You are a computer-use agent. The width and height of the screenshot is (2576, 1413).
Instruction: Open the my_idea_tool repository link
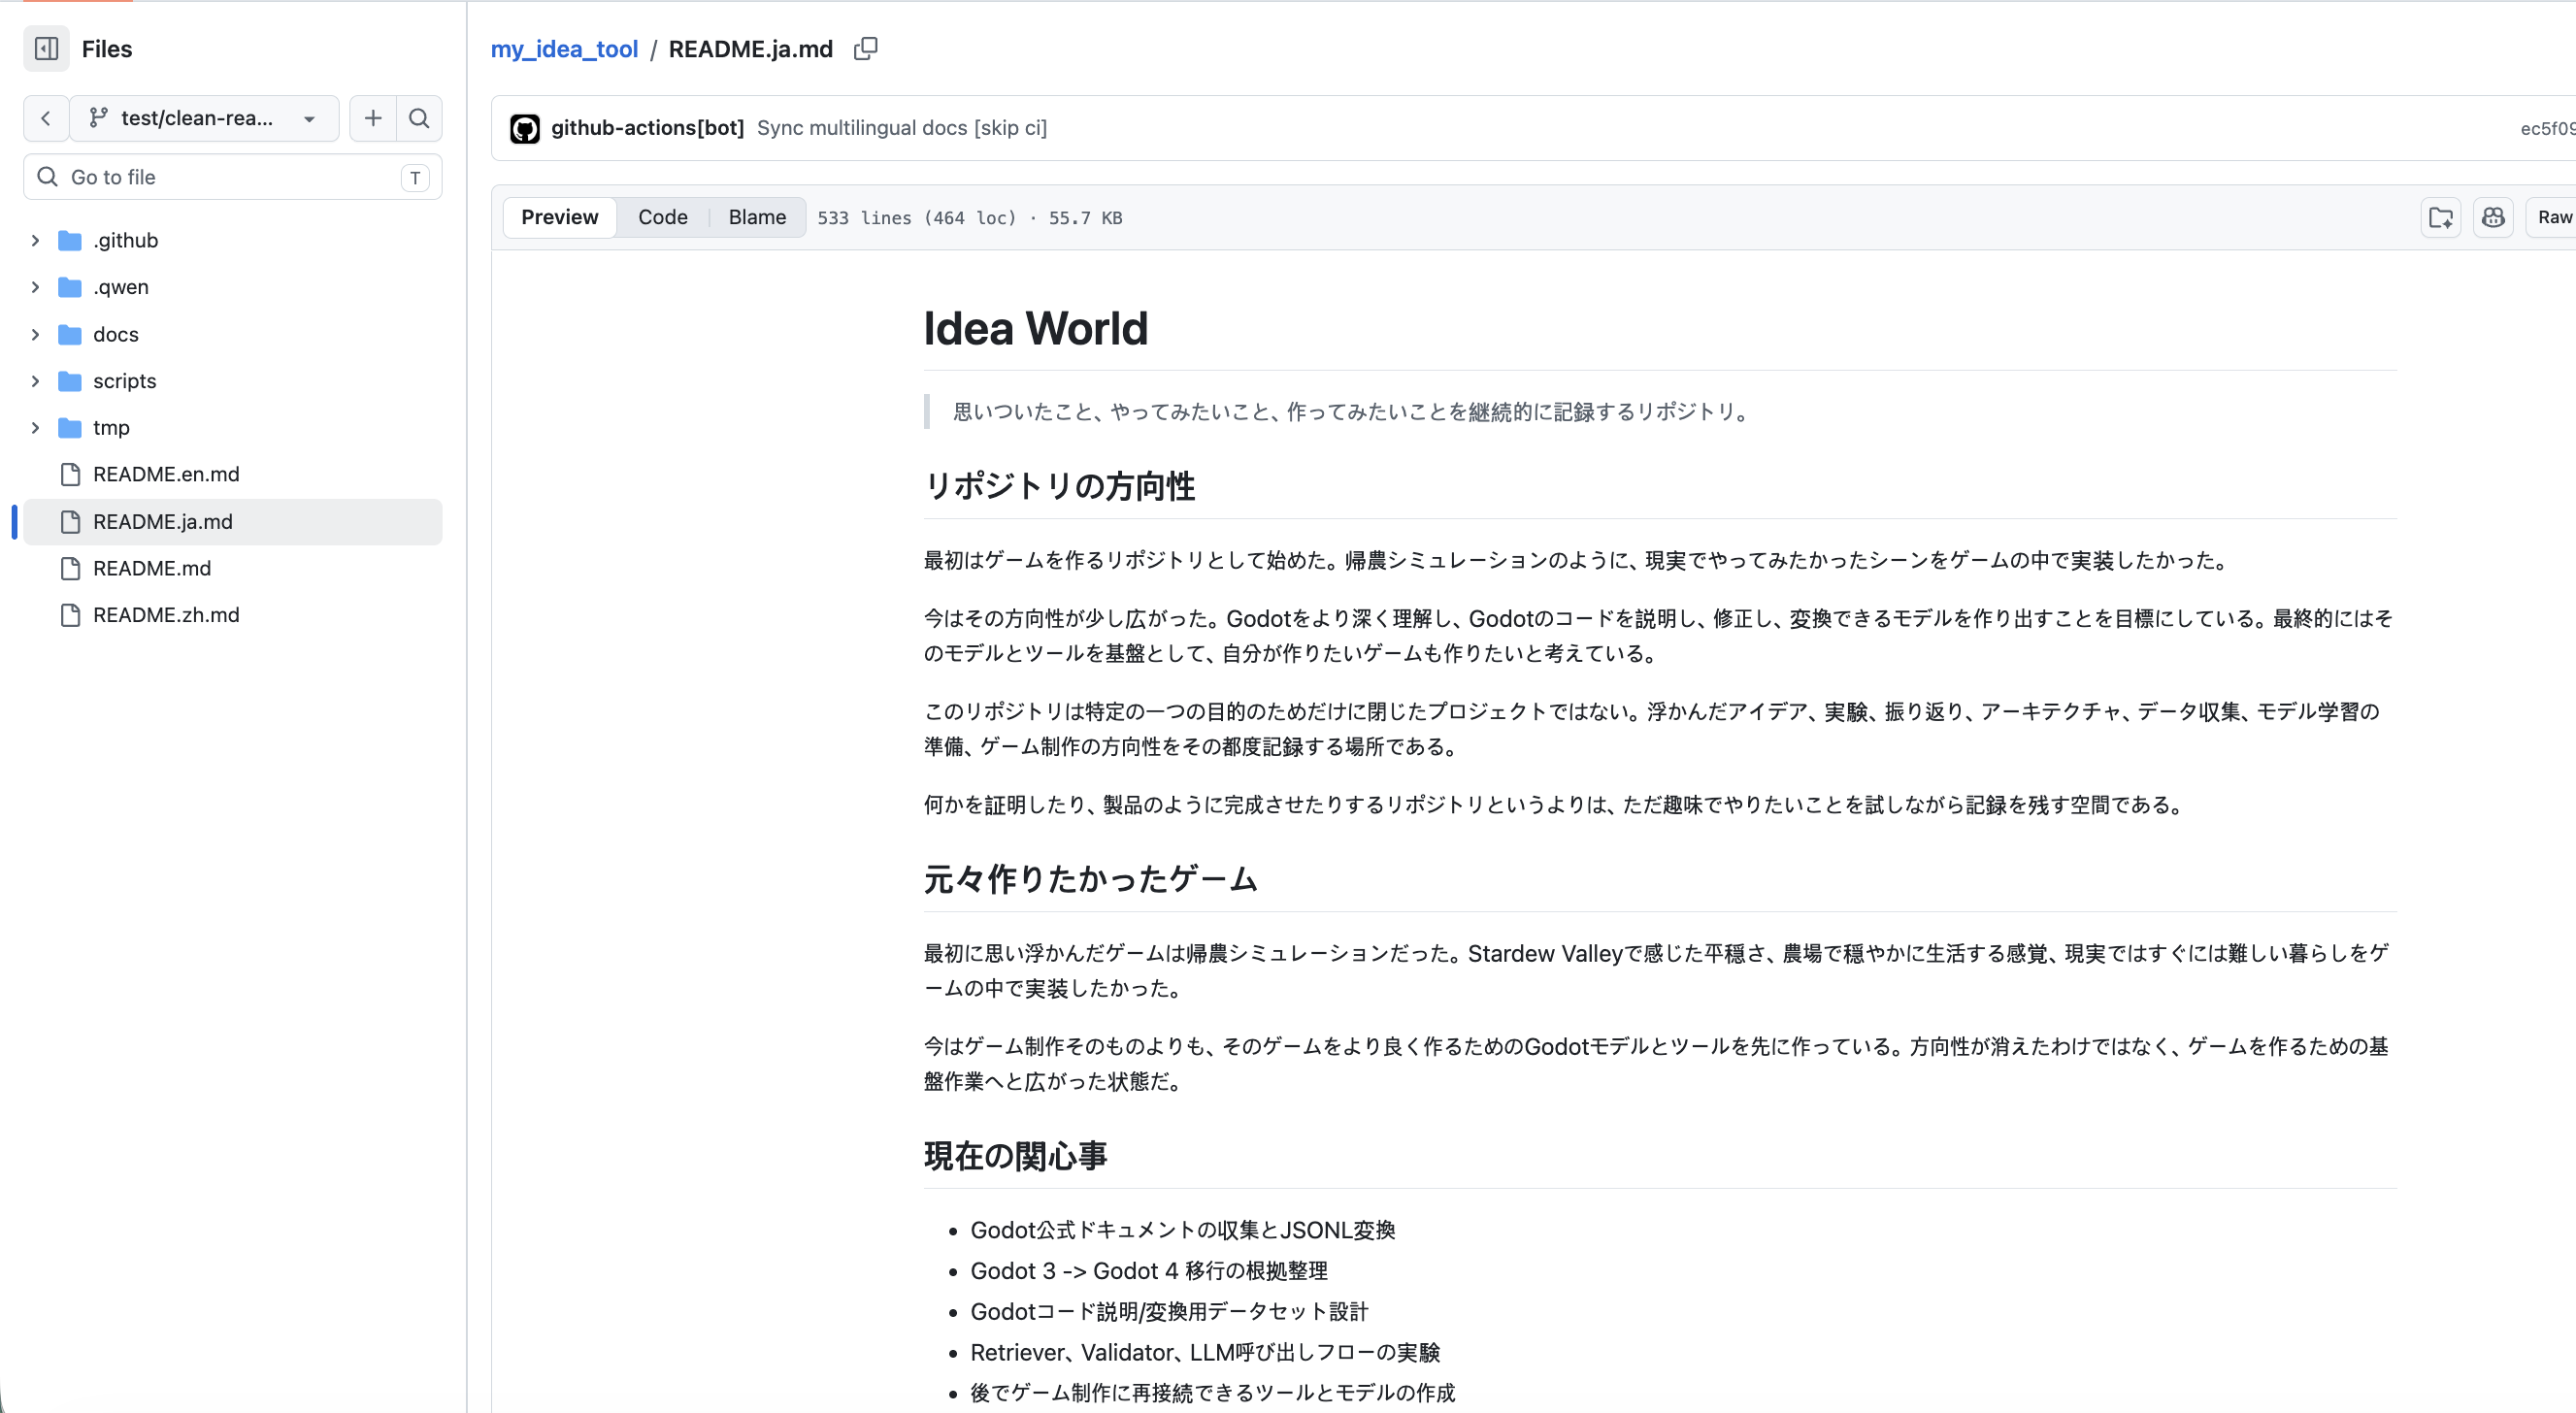click(564, 49)
